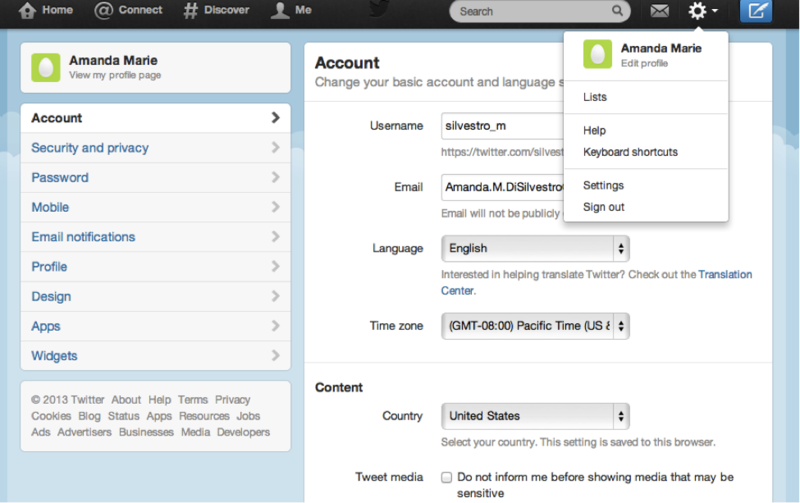Toggle the gear settings menu
This screenshot has height=503, width=800.
[703, 10]
